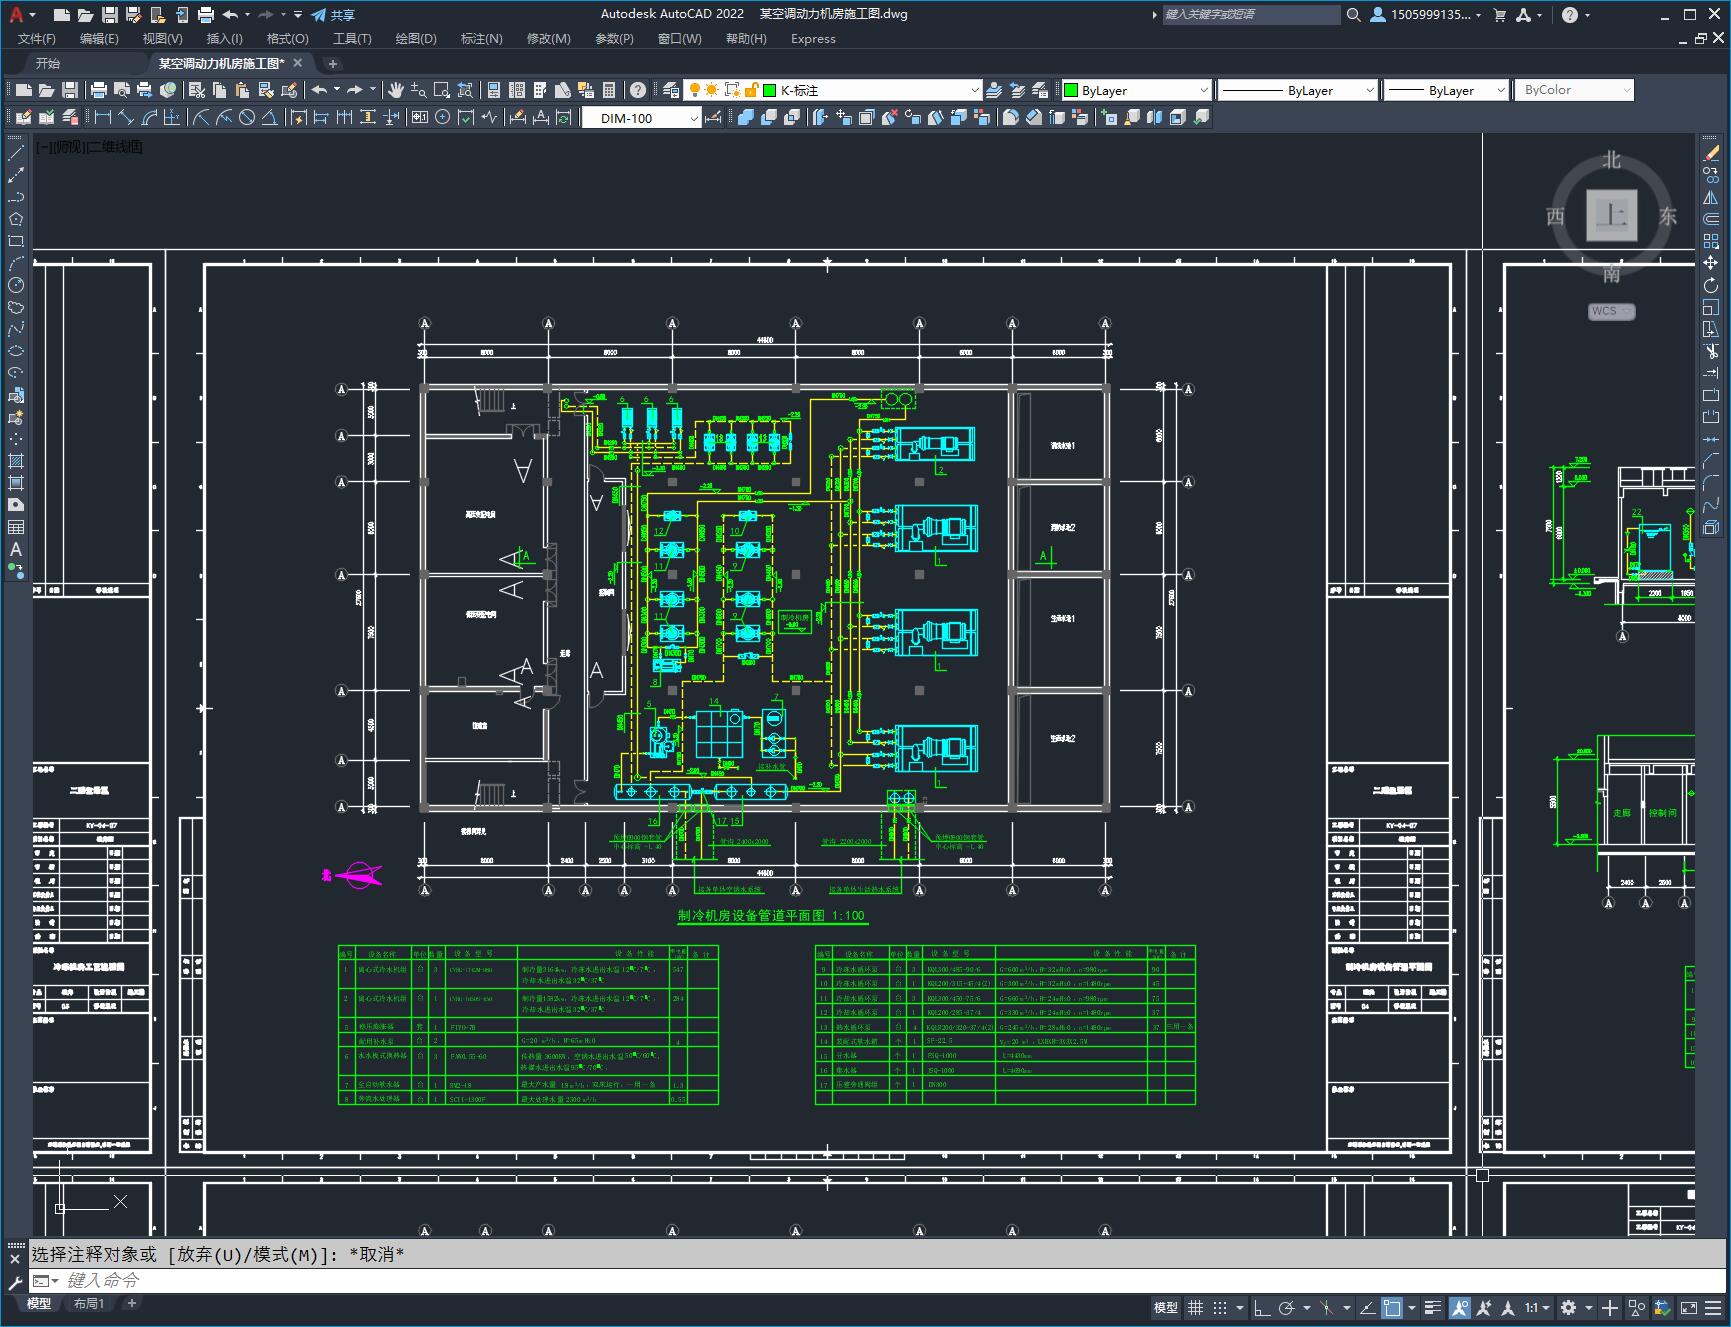Open the K-标注 layer dropdown
1731x1327 pixels.
pos(974,90)
